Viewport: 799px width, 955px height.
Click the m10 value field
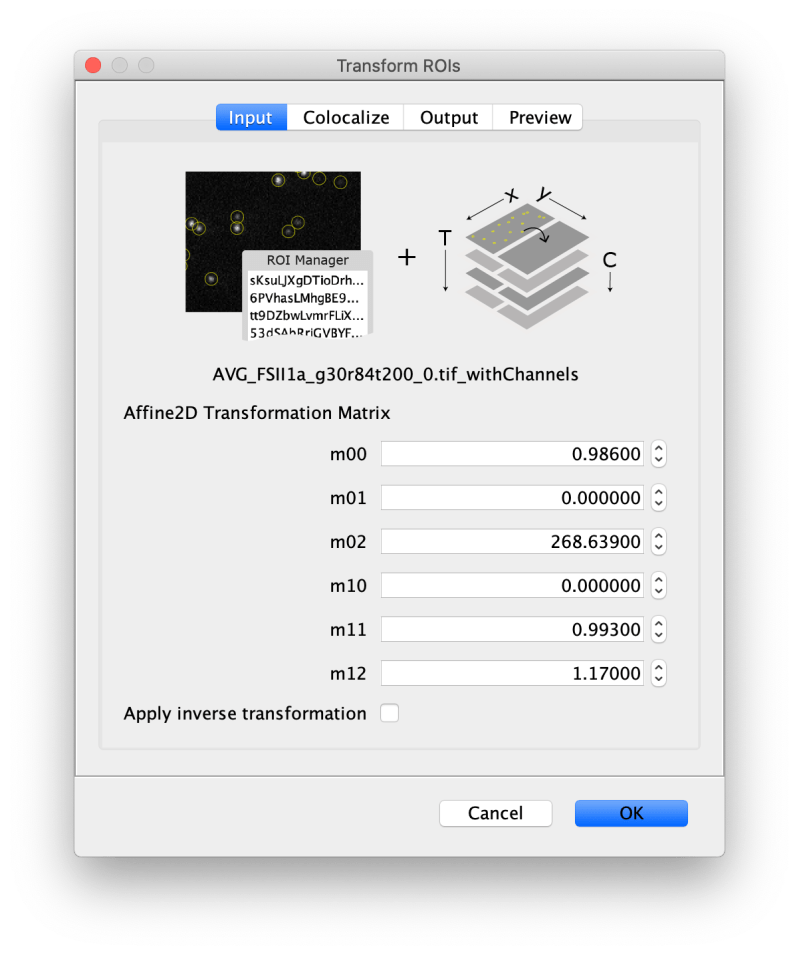512,585
